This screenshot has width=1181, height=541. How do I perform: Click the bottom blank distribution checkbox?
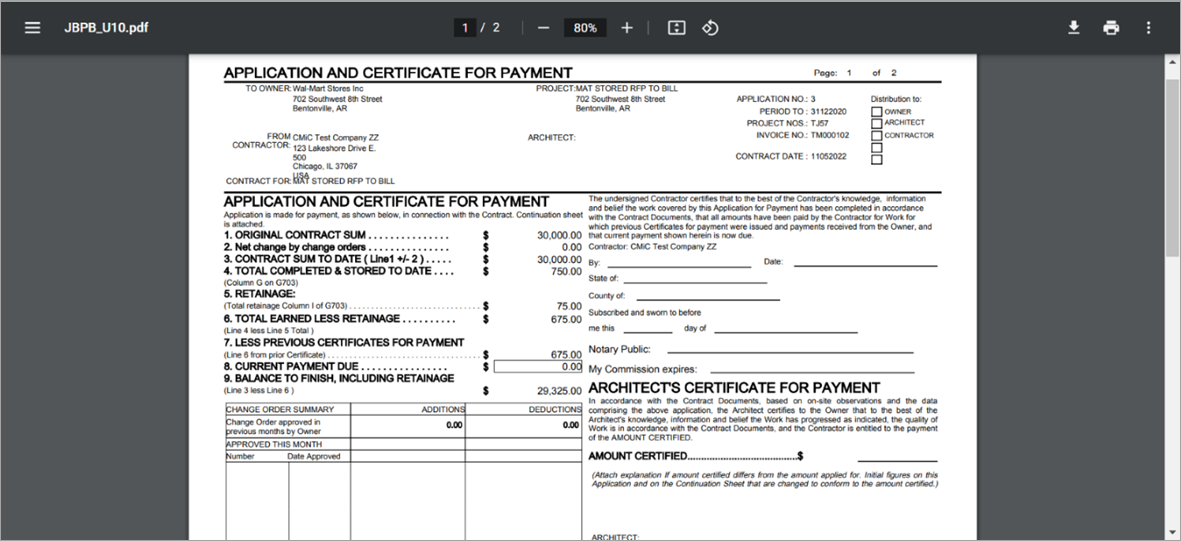[x=876, y=160]
